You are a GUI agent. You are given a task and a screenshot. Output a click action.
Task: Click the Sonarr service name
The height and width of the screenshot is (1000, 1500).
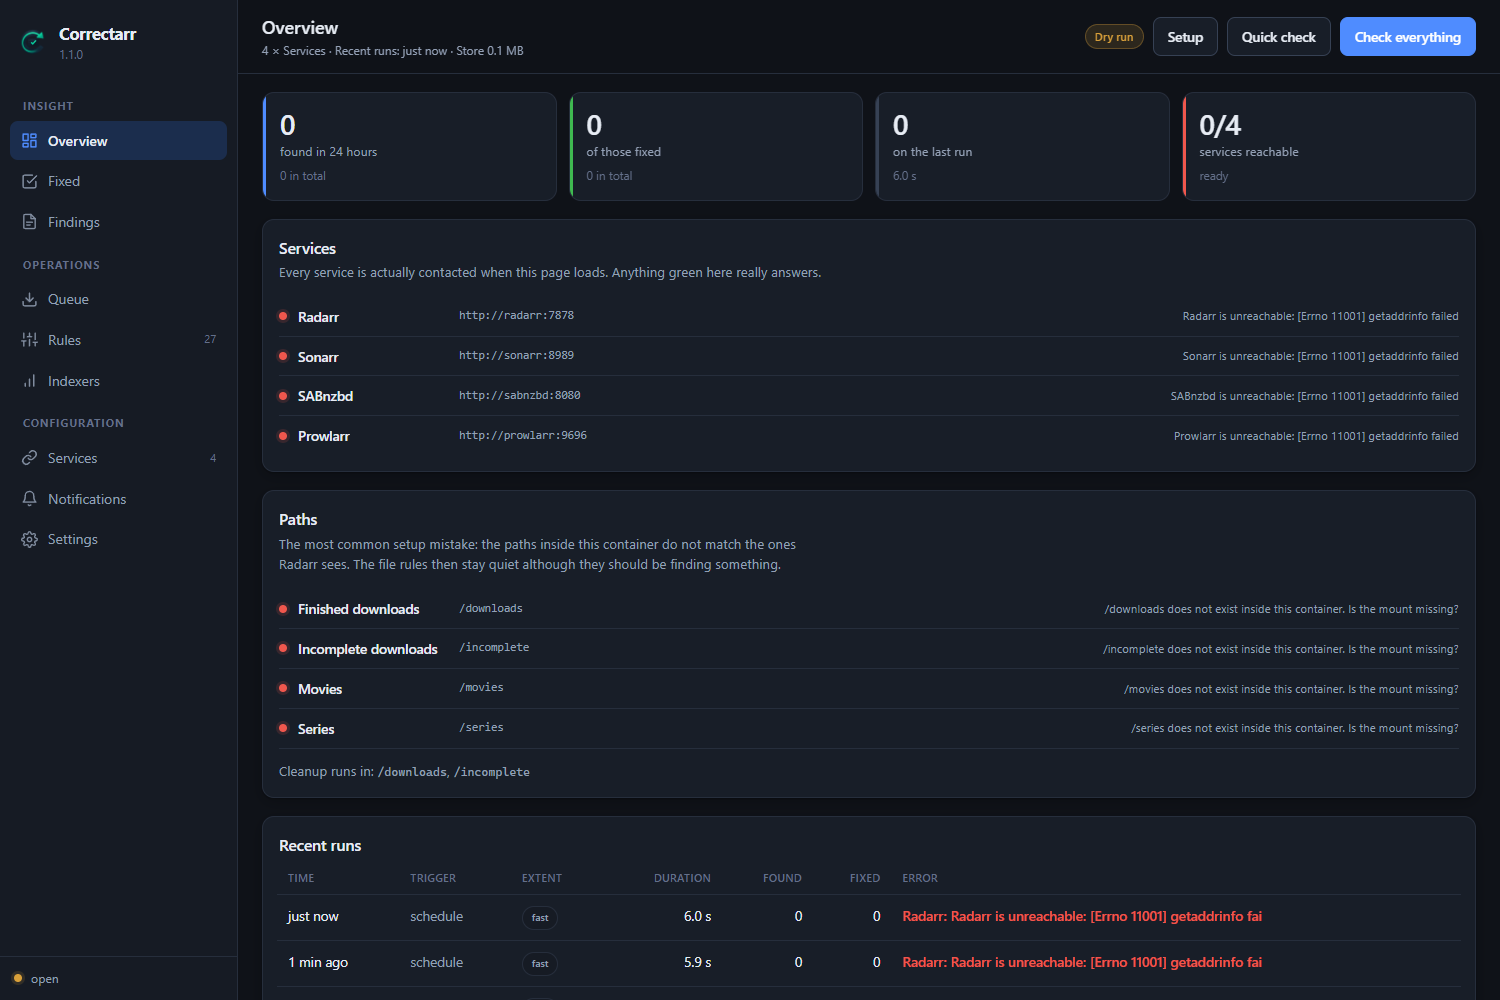click(x=318, y=357)
